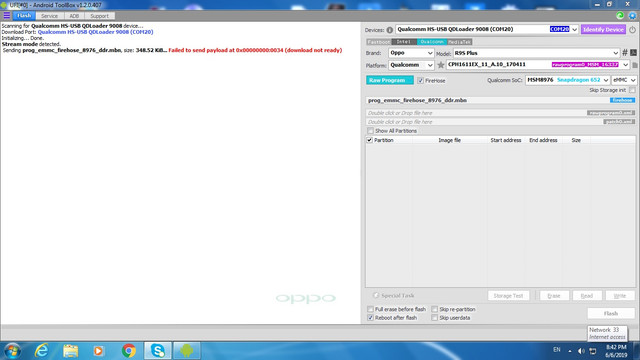
Task: Click the Flash button at bottom right
Action: pos(611,313)
